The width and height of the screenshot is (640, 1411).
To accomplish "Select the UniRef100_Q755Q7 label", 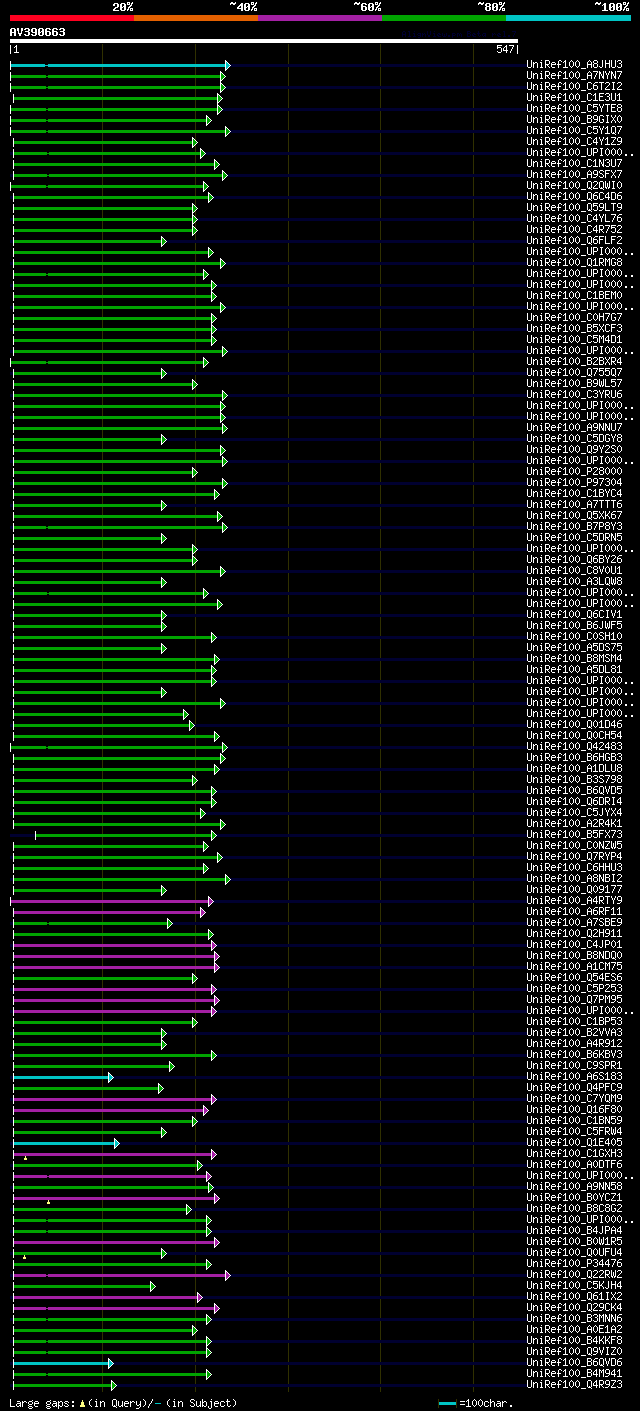I will point(575,372).
